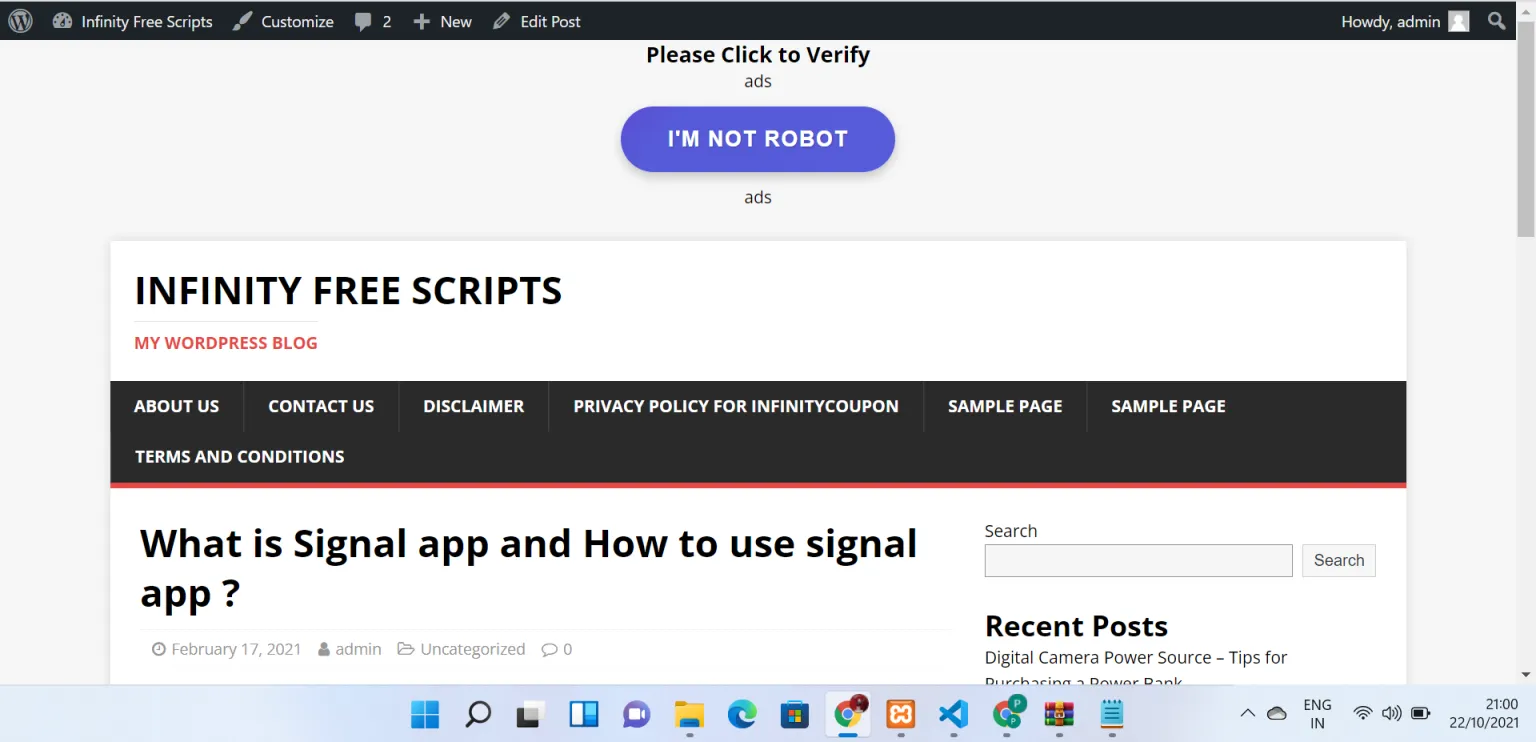Open the Windows Start menu
The image size is (1536, 742).
coord(425,714)
